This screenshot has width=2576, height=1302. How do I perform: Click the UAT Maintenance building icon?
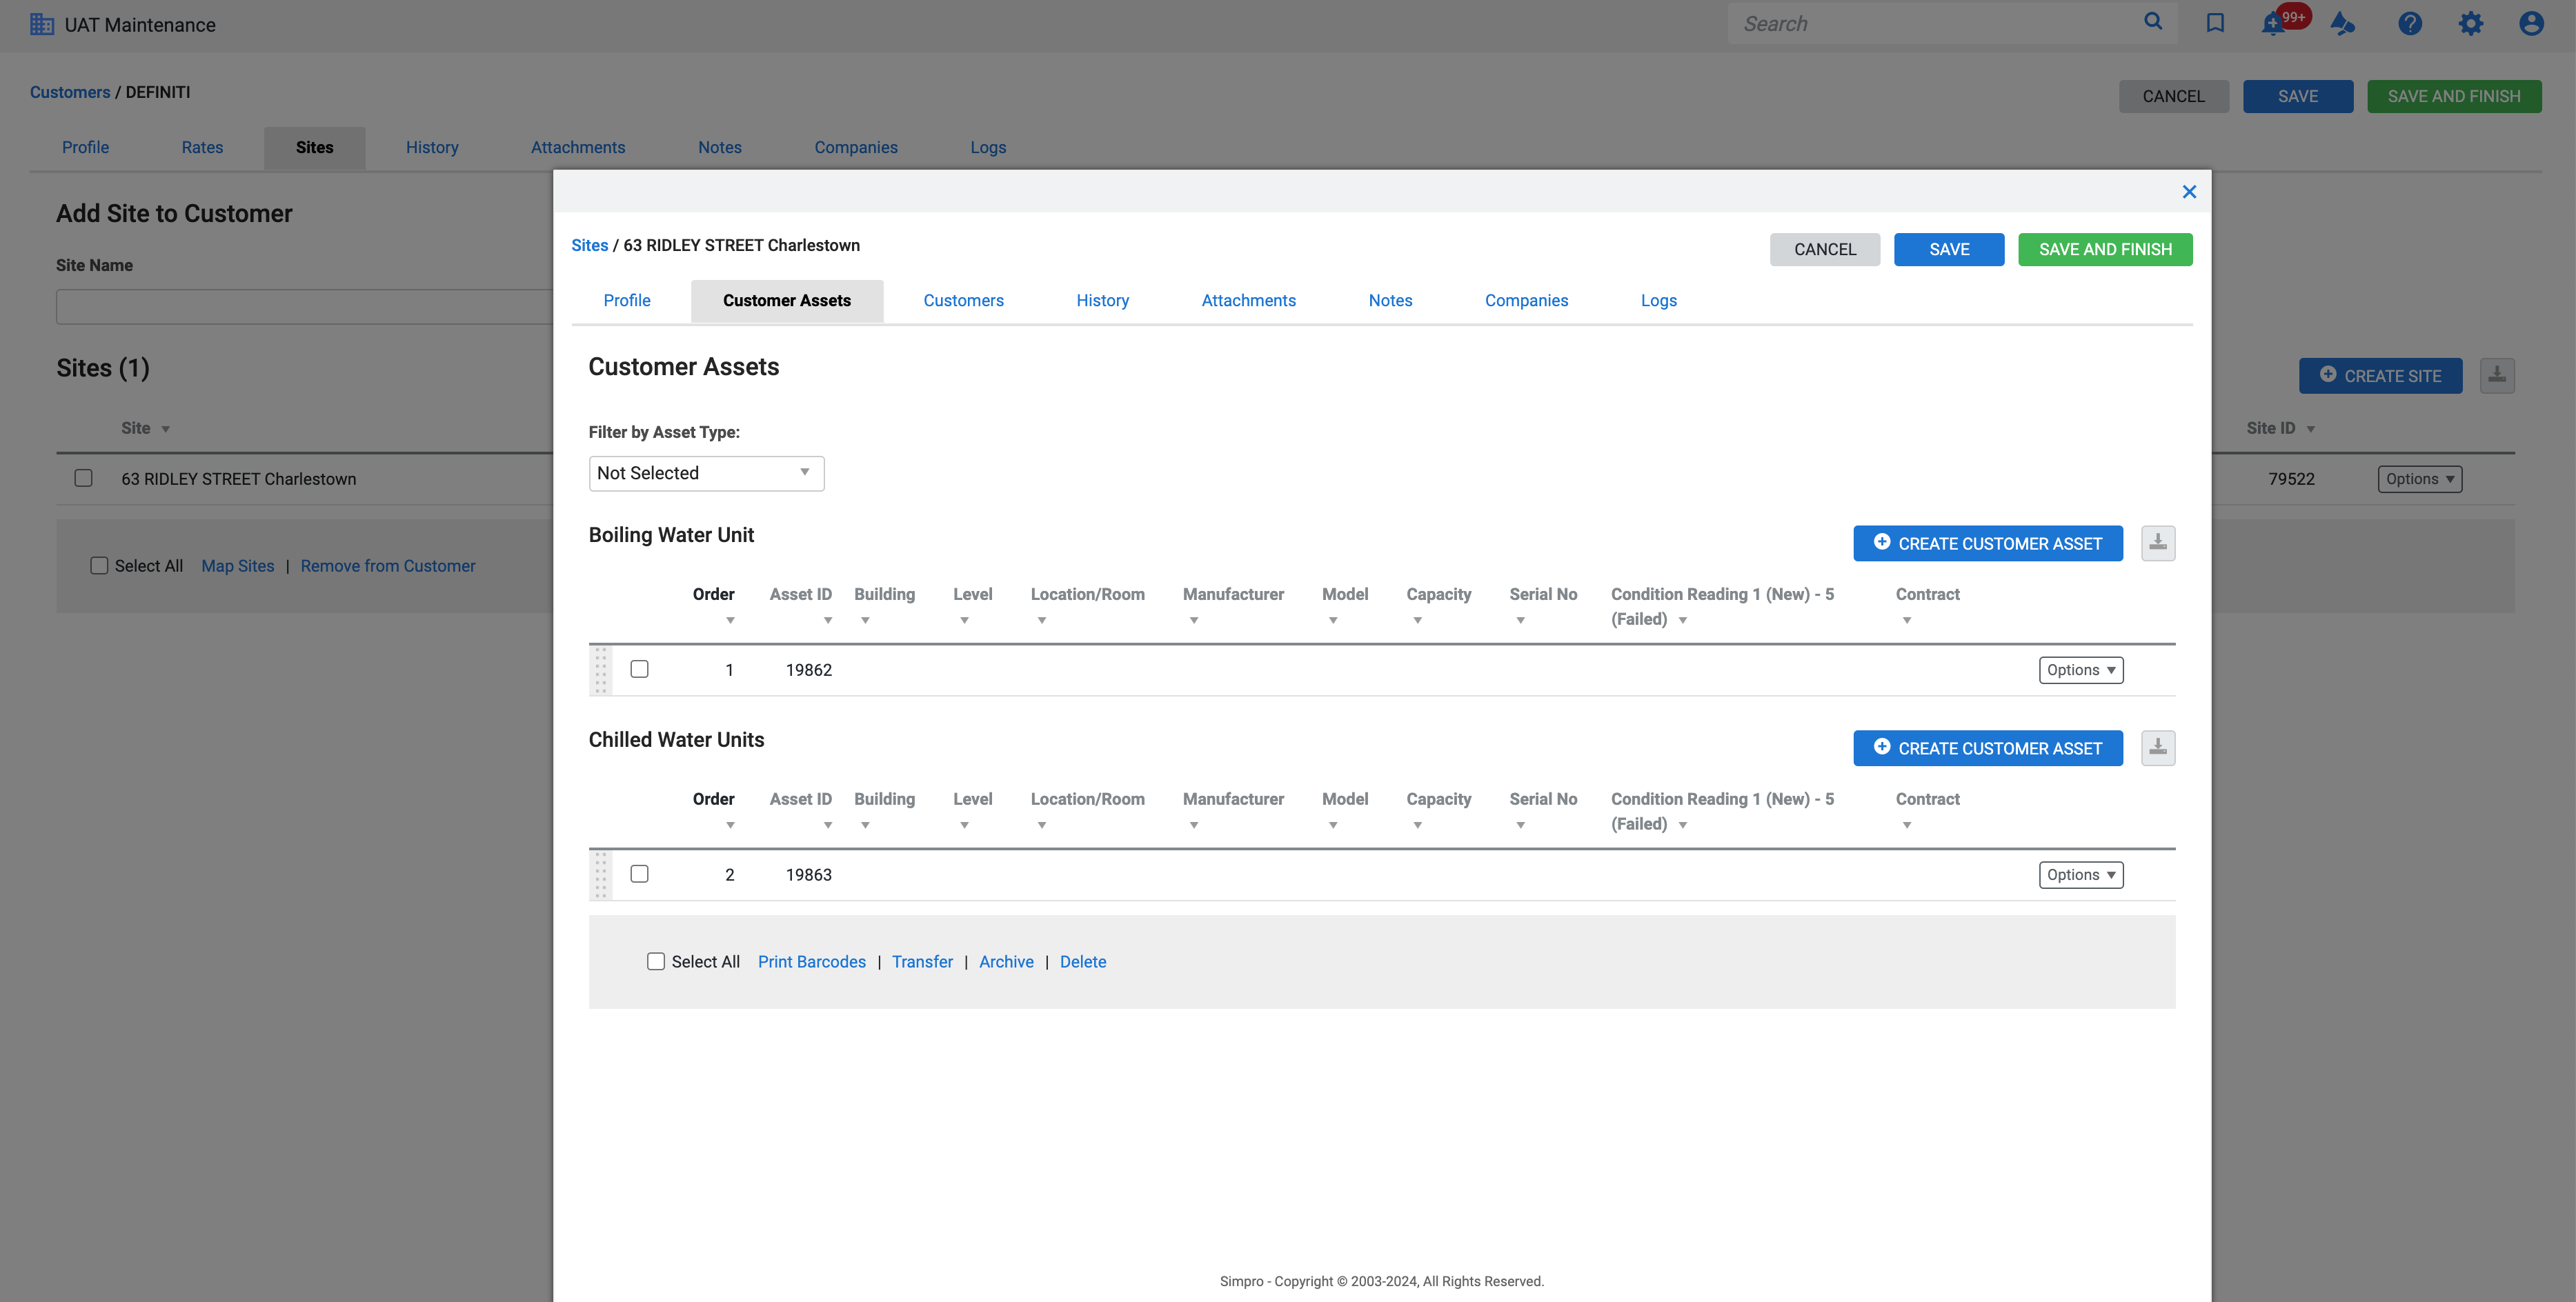click(x=42, y=24)
